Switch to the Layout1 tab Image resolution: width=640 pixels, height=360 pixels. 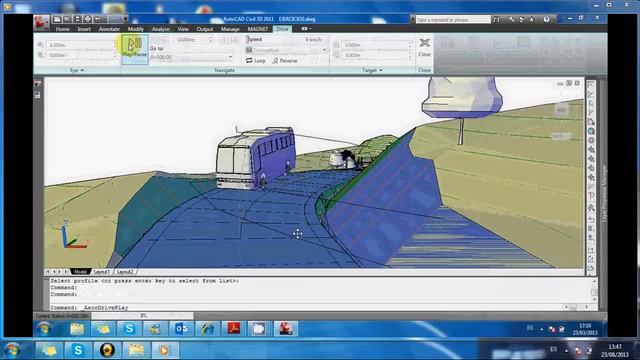click(x=102, y=272)
